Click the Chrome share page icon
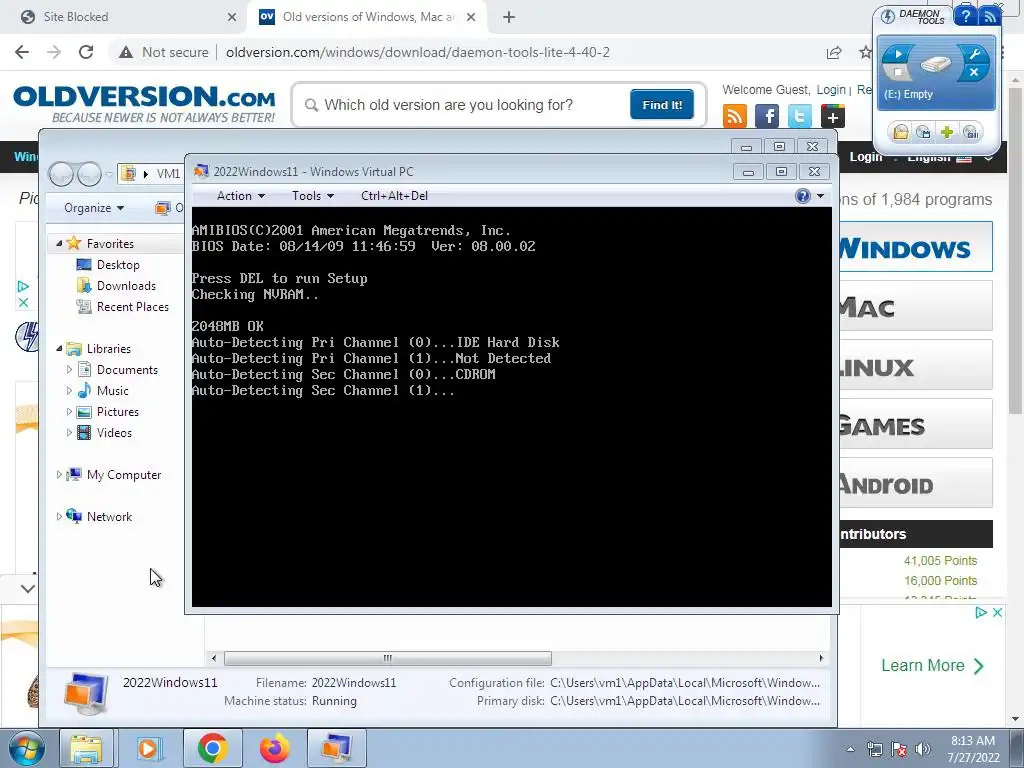The width and height of the screenshot is (1024, 768). click(x=834, y=52)
